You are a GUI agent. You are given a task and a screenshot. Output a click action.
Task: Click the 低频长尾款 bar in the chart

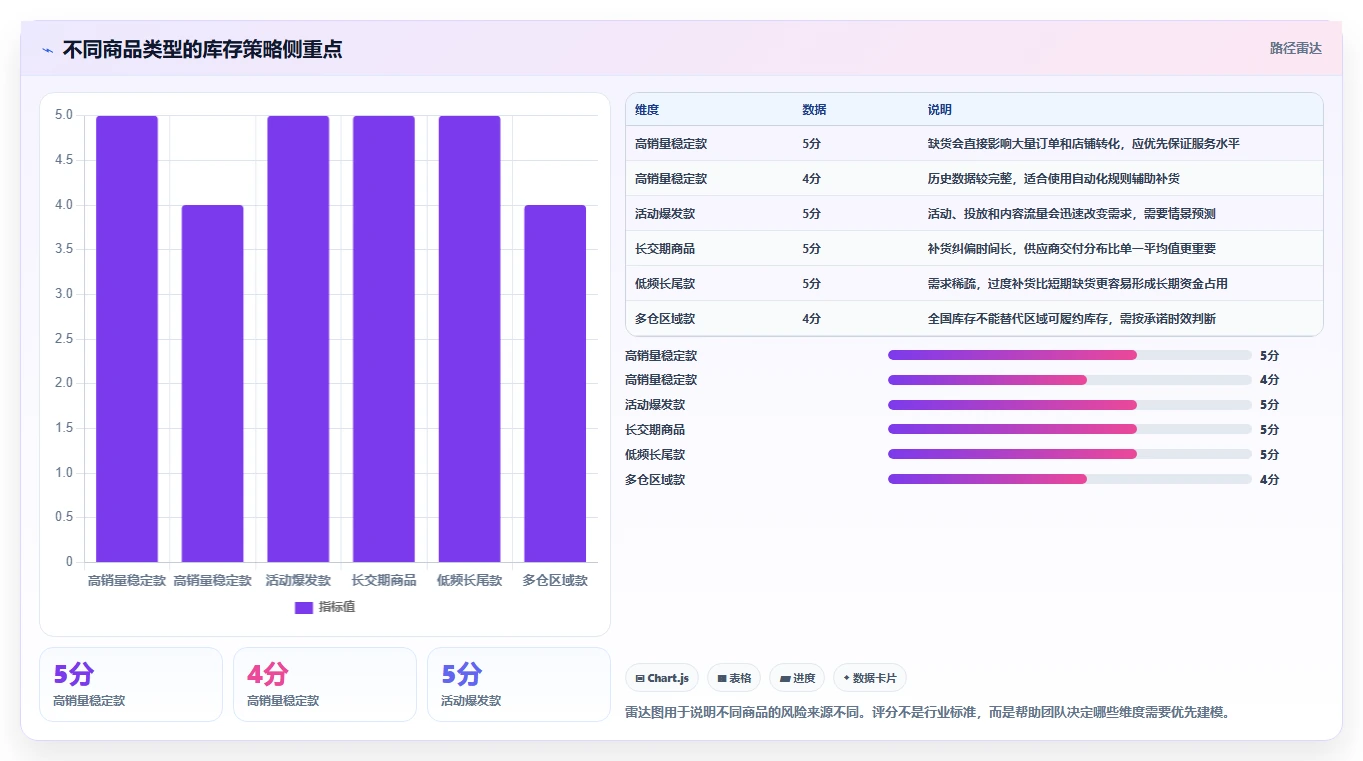[x=469, y=339]
